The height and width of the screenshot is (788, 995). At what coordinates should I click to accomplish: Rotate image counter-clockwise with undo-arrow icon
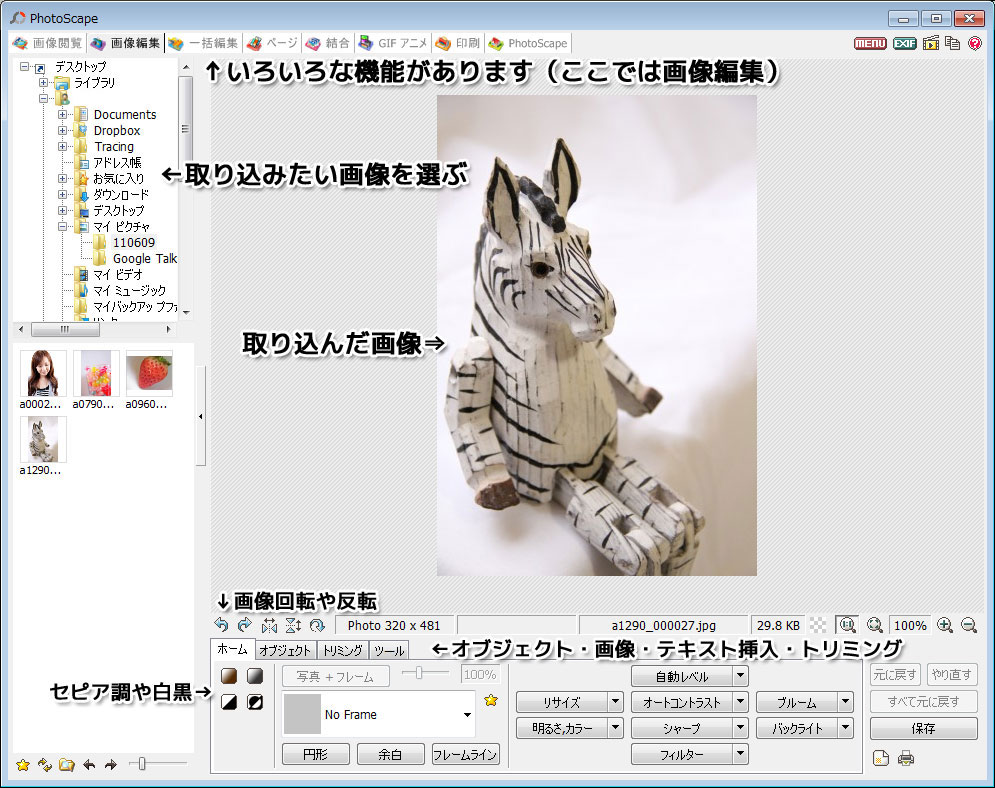[221, 625]
